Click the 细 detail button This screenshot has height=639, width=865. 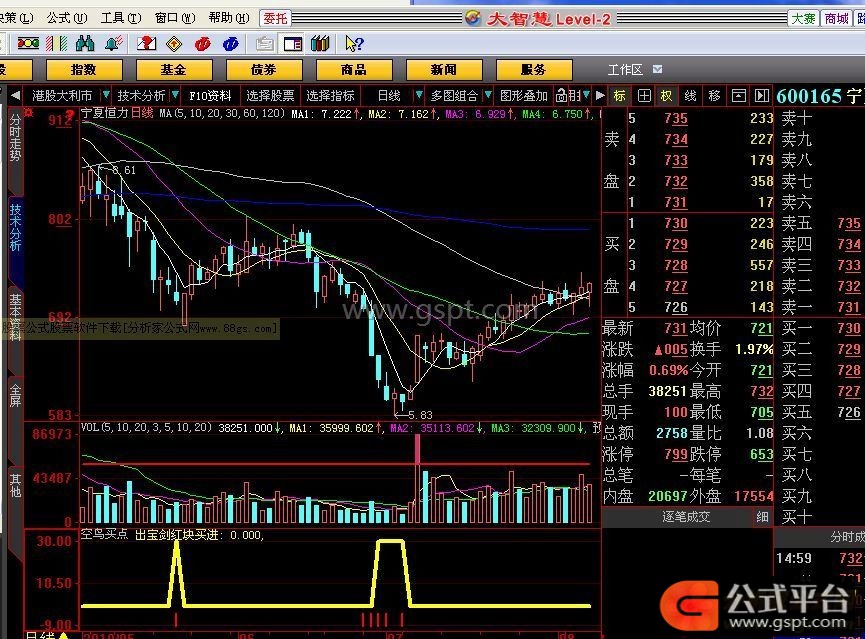762,517
